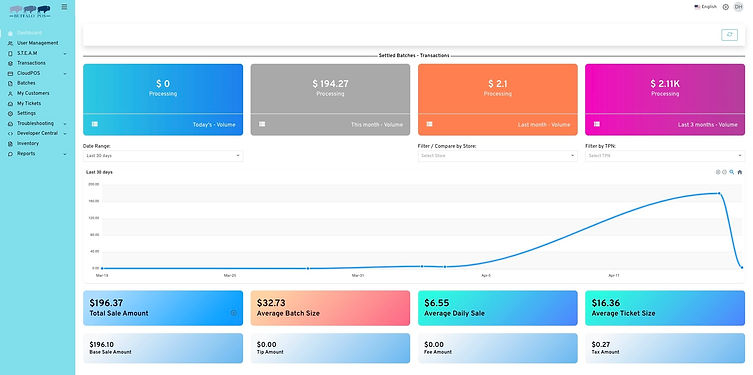Viewport: 753px width, 375px height.
Task: Expand the S.T.E.A.M submenu arrow
Action: 65,54
